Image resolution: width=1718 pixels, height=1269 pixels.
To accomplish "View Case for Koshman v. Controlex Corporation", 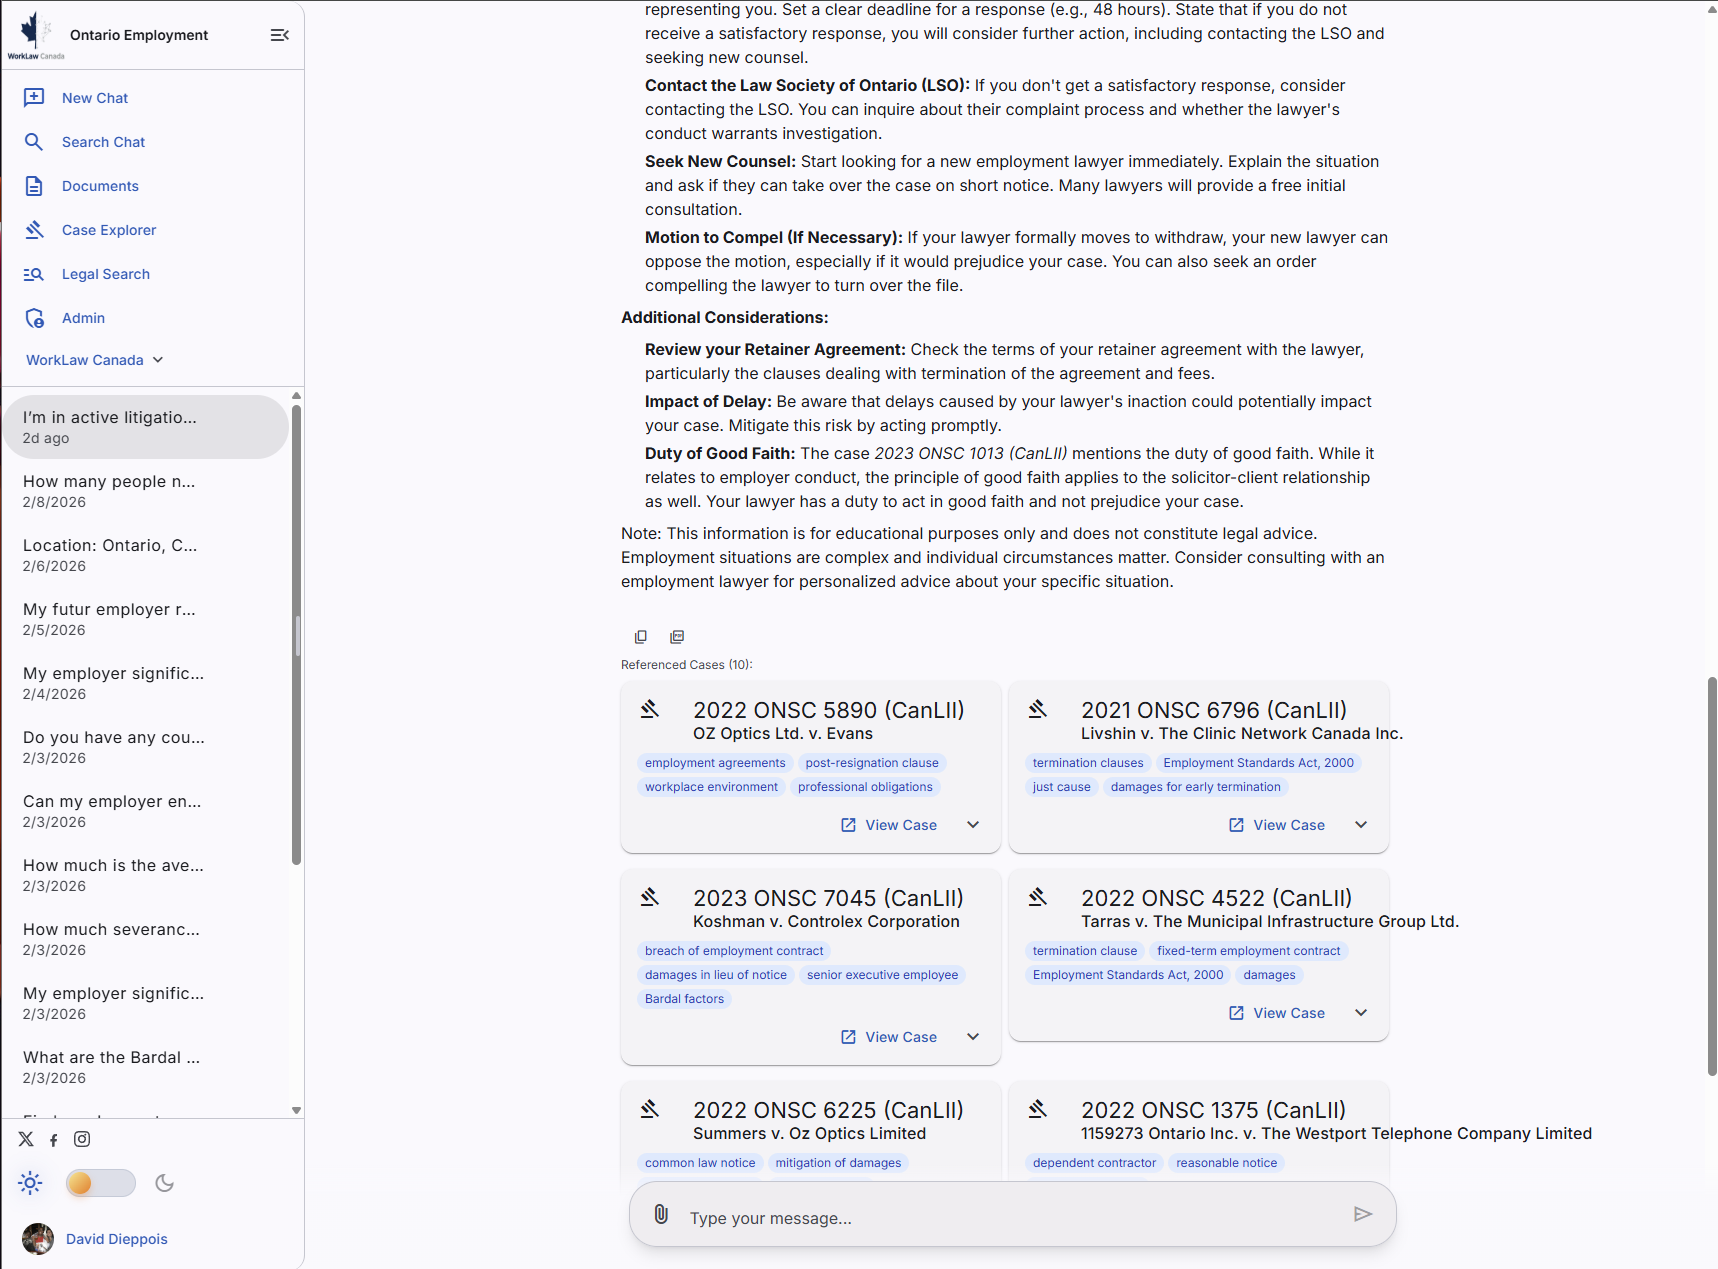I will (888, 1036).
